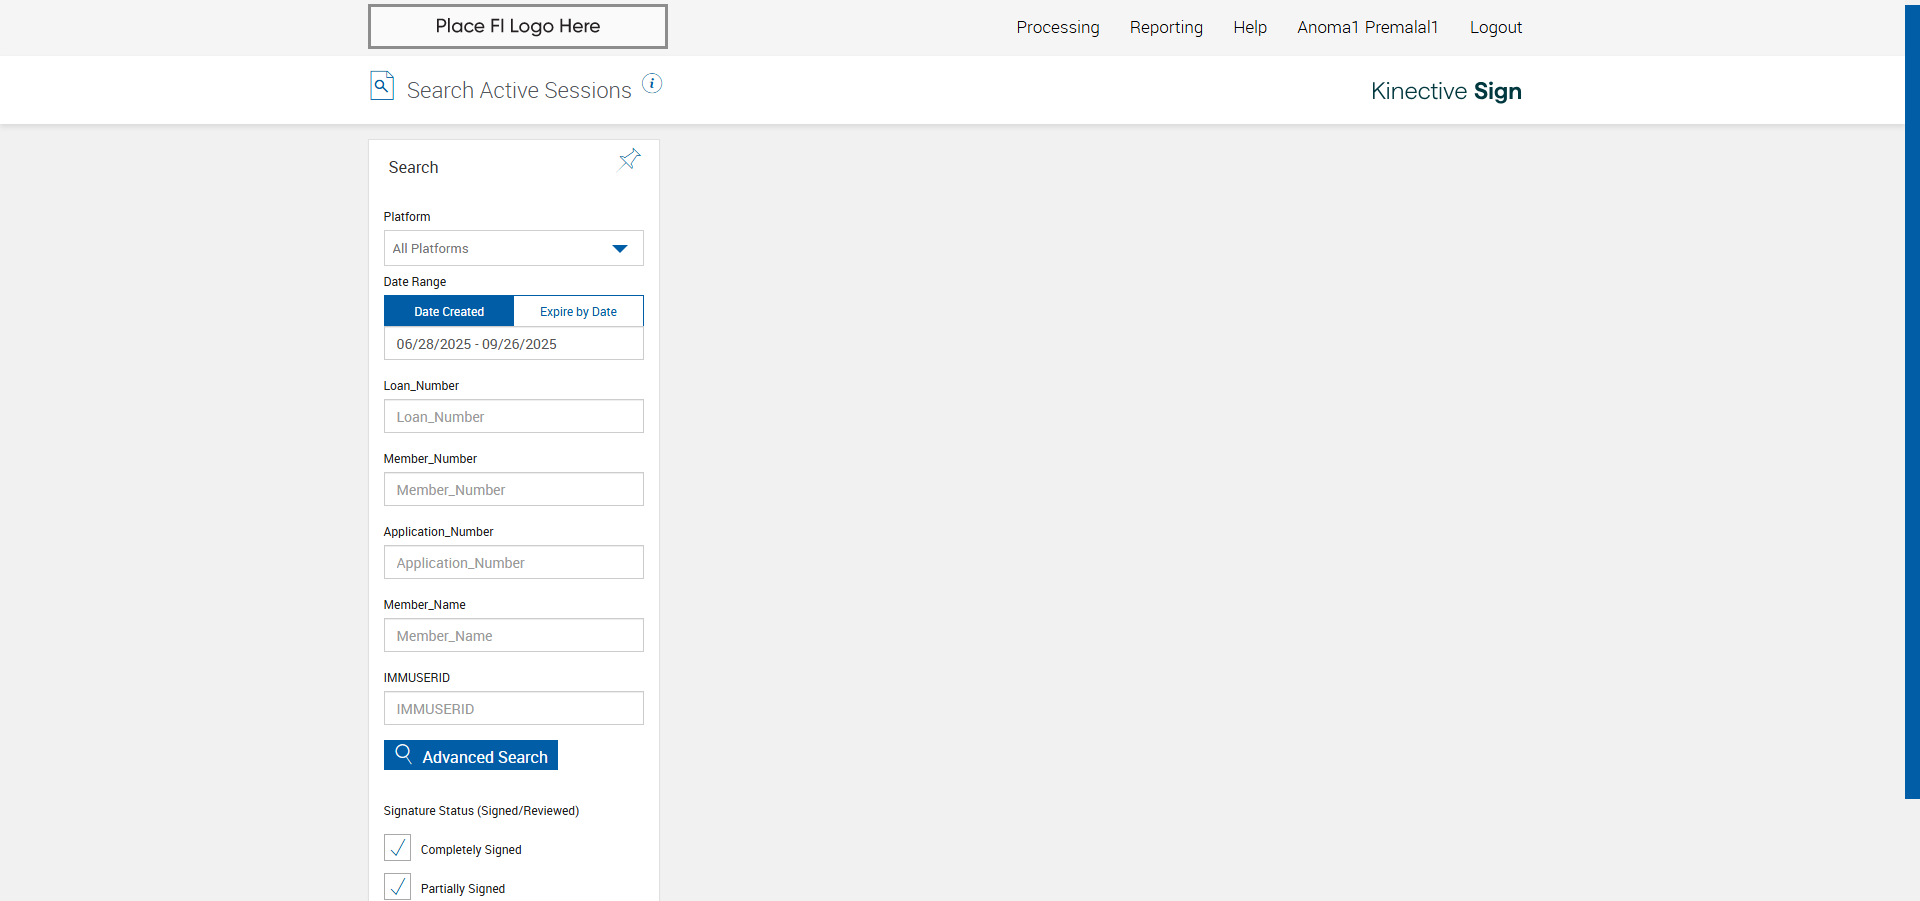
Task: Open the Reporting menu
Action: click(1166, 28)
